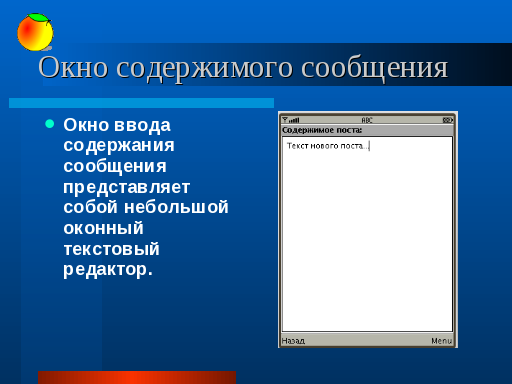Click the Содержимое поста: header label

pos(322,130)
